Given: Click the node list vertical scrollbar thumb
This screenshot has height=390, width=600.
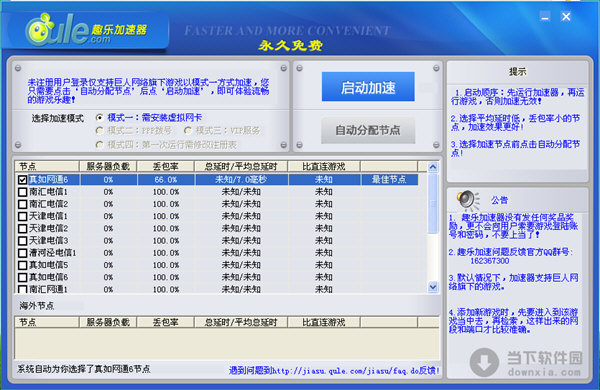Looking at the screenshot, I should click(x=433, y=204).
